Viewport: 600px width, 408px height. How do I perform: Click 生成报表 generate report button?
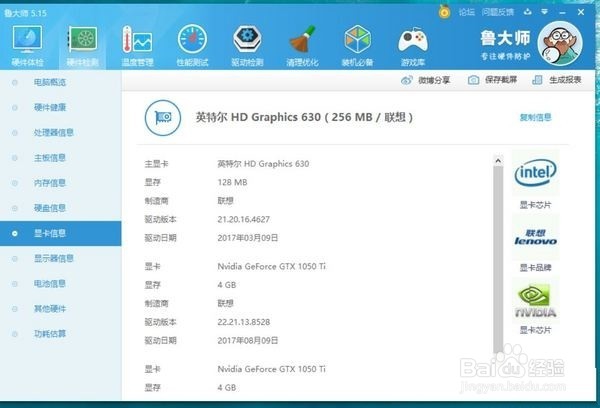coord(557,80)
